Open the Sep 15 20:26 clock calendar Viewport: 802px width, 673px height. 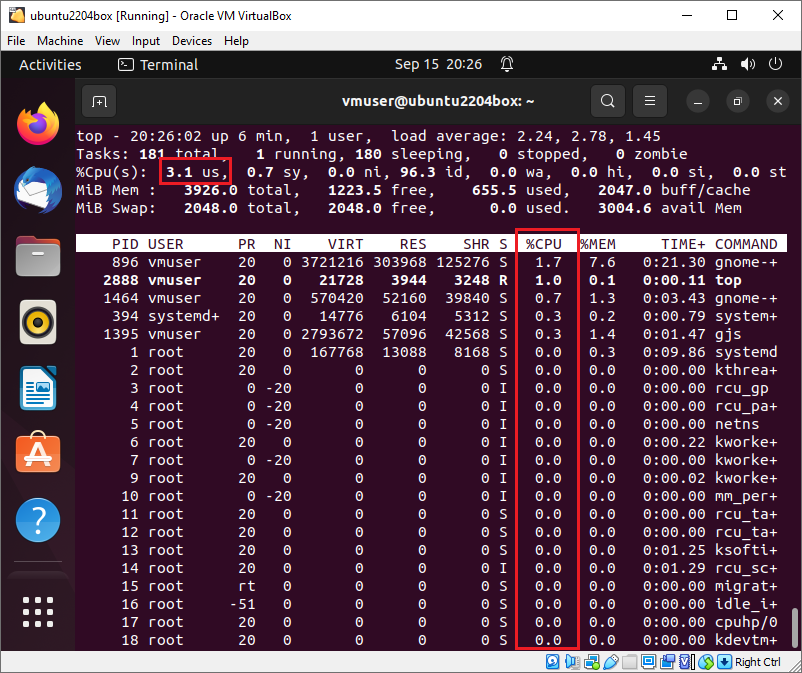click(438, 64)
